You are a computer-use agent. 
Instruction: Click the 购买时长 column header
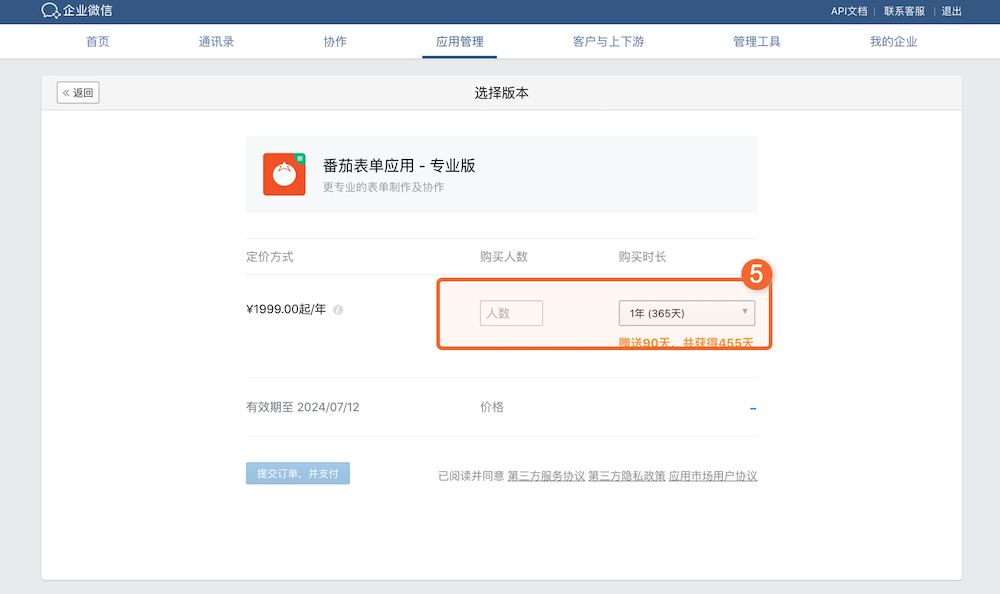point(642,256)
